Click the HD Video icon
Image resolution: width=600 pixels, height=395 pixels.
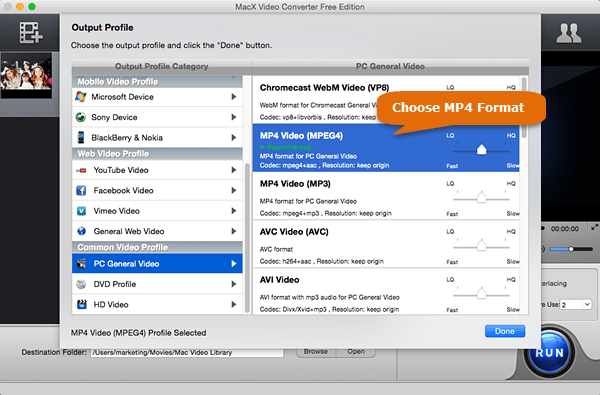(81, 304)
